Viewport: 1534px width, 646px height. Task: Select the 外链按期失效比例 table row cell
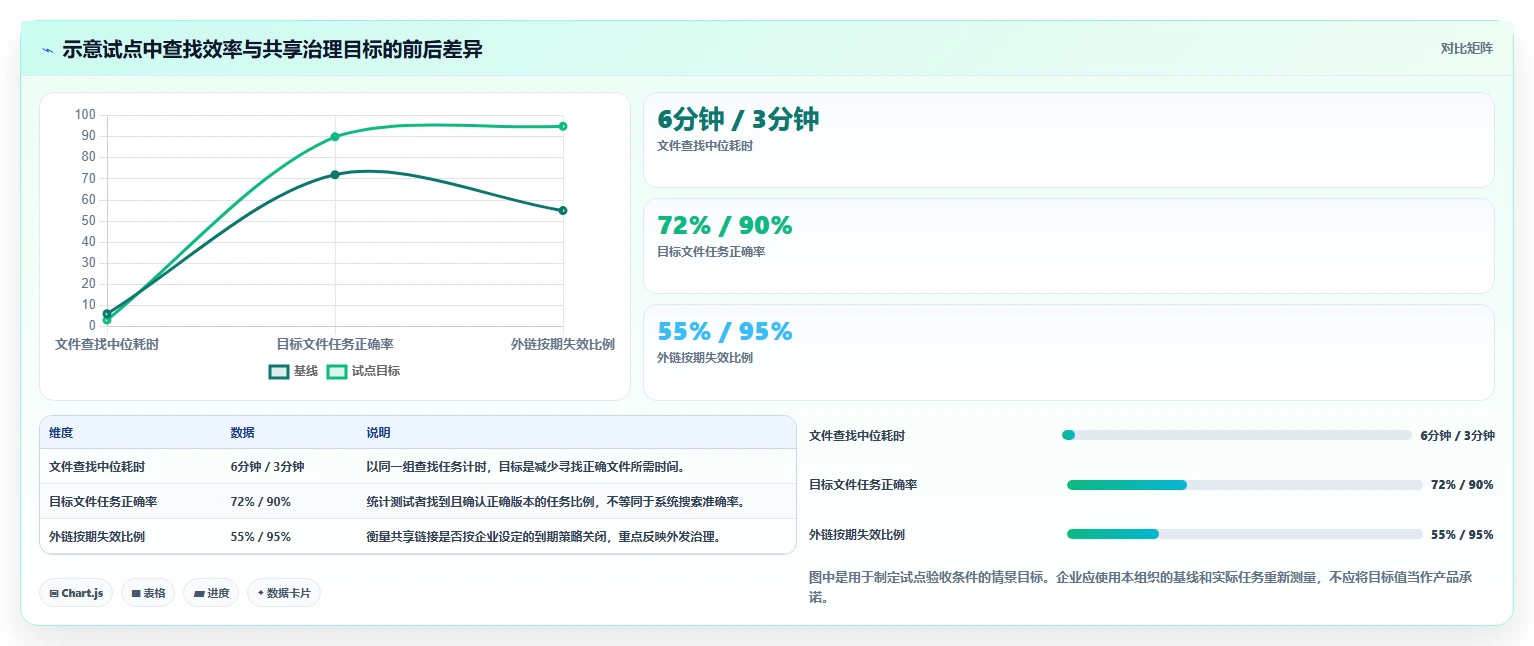(x=97, y=537)
